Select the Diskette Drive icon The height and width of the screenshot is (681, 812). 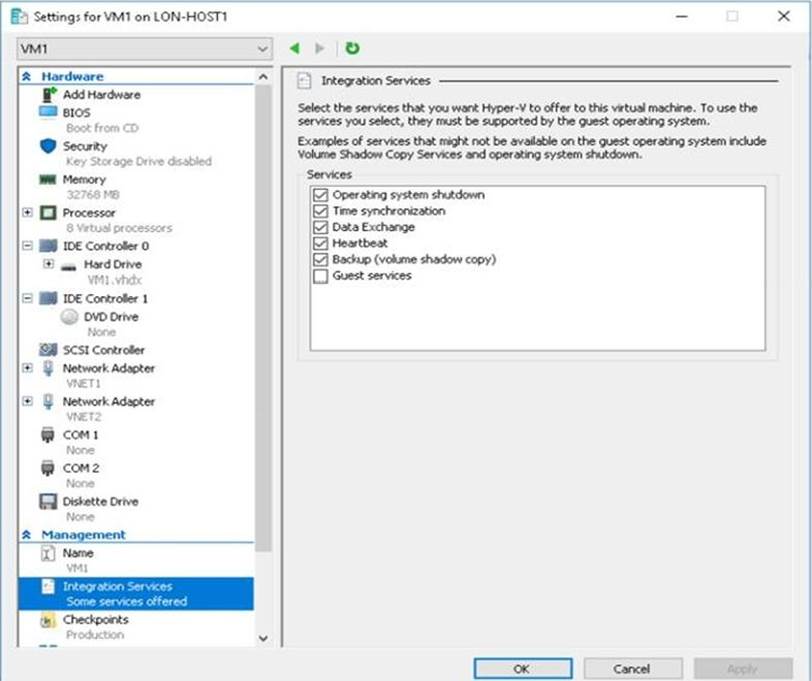pyautogui.click(x=47, y=502)
